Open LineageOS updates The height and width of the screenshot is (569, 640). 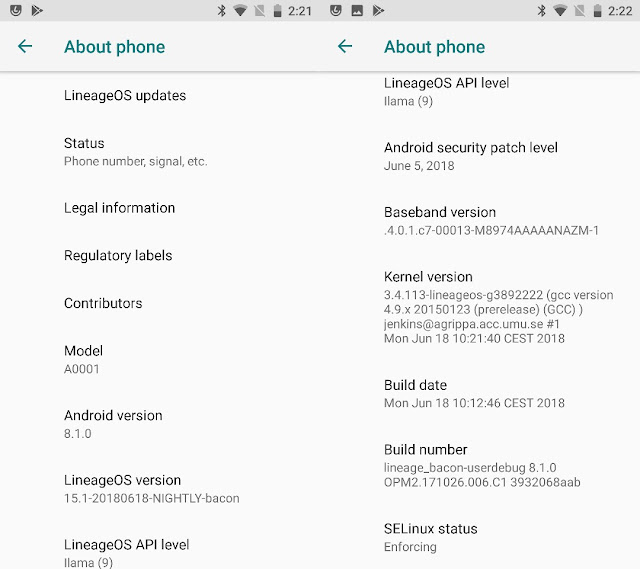pyautogui.click(x=160, y=96)
